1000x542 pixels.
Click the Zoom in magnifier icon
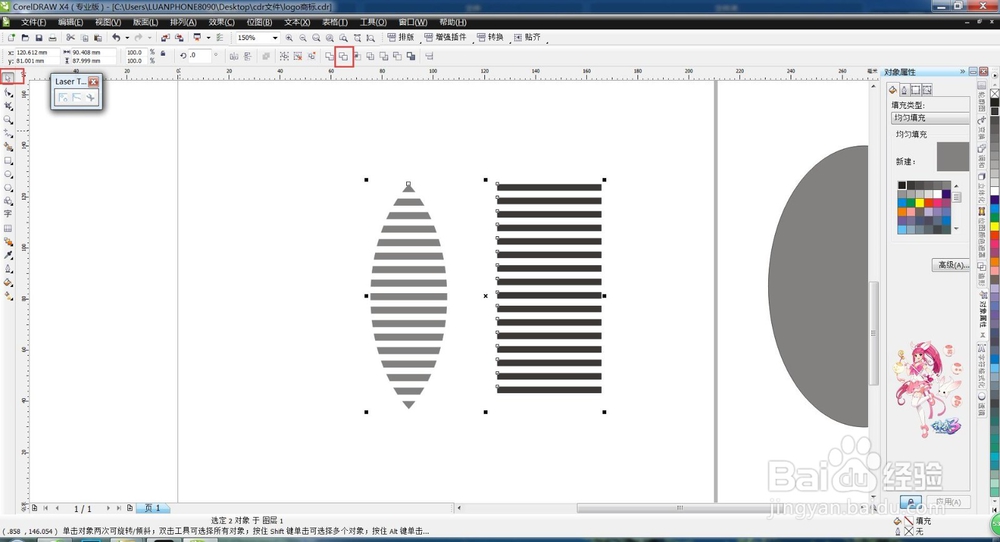tap(290, 38)
